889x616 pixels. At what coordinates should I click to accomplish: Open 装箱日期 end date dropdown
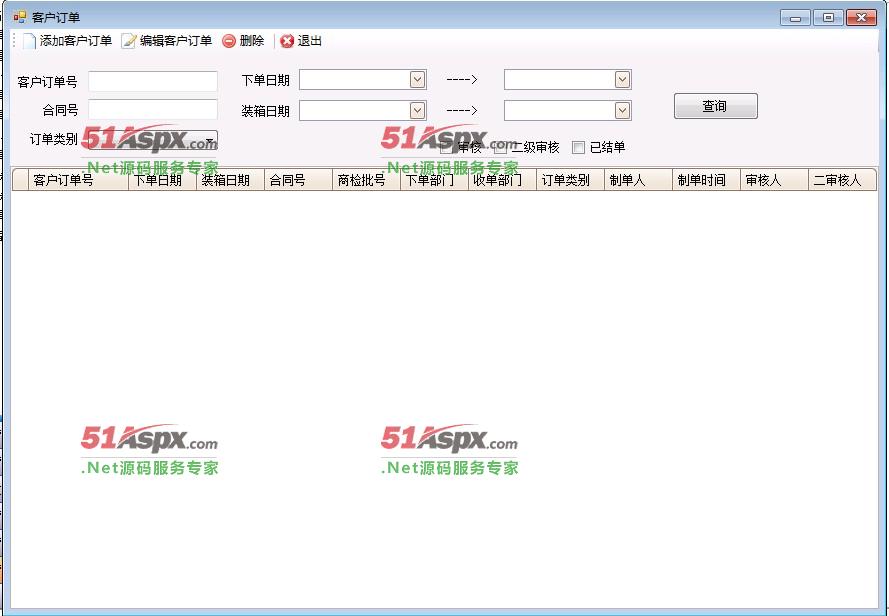[622, 110]
